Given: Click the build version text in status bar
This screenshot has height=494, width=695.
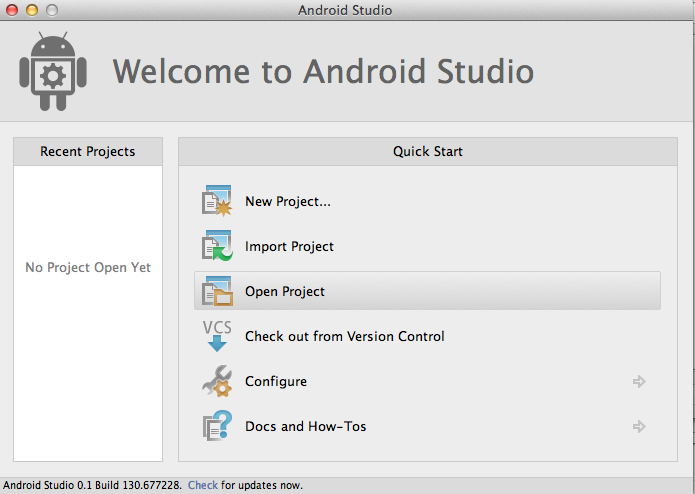Looking at the screenshot, I should point(93,485).
